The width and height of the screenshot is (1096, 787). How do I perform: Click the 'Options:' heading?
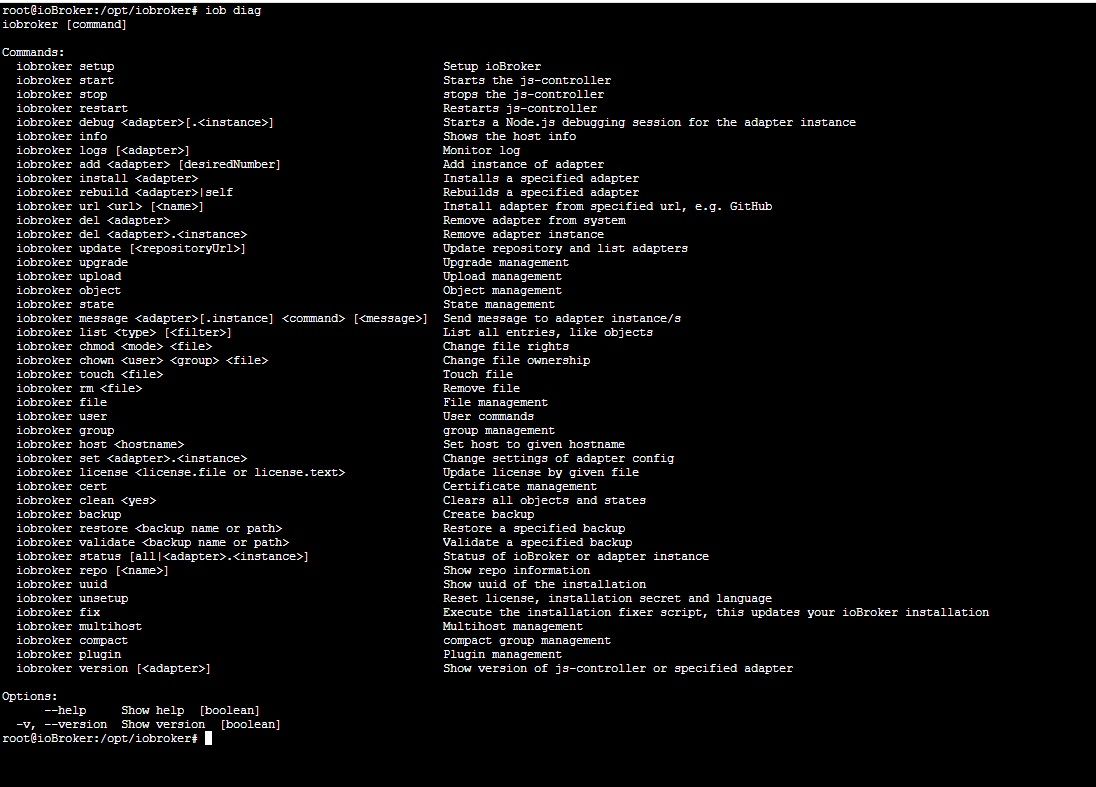(30, 696)
